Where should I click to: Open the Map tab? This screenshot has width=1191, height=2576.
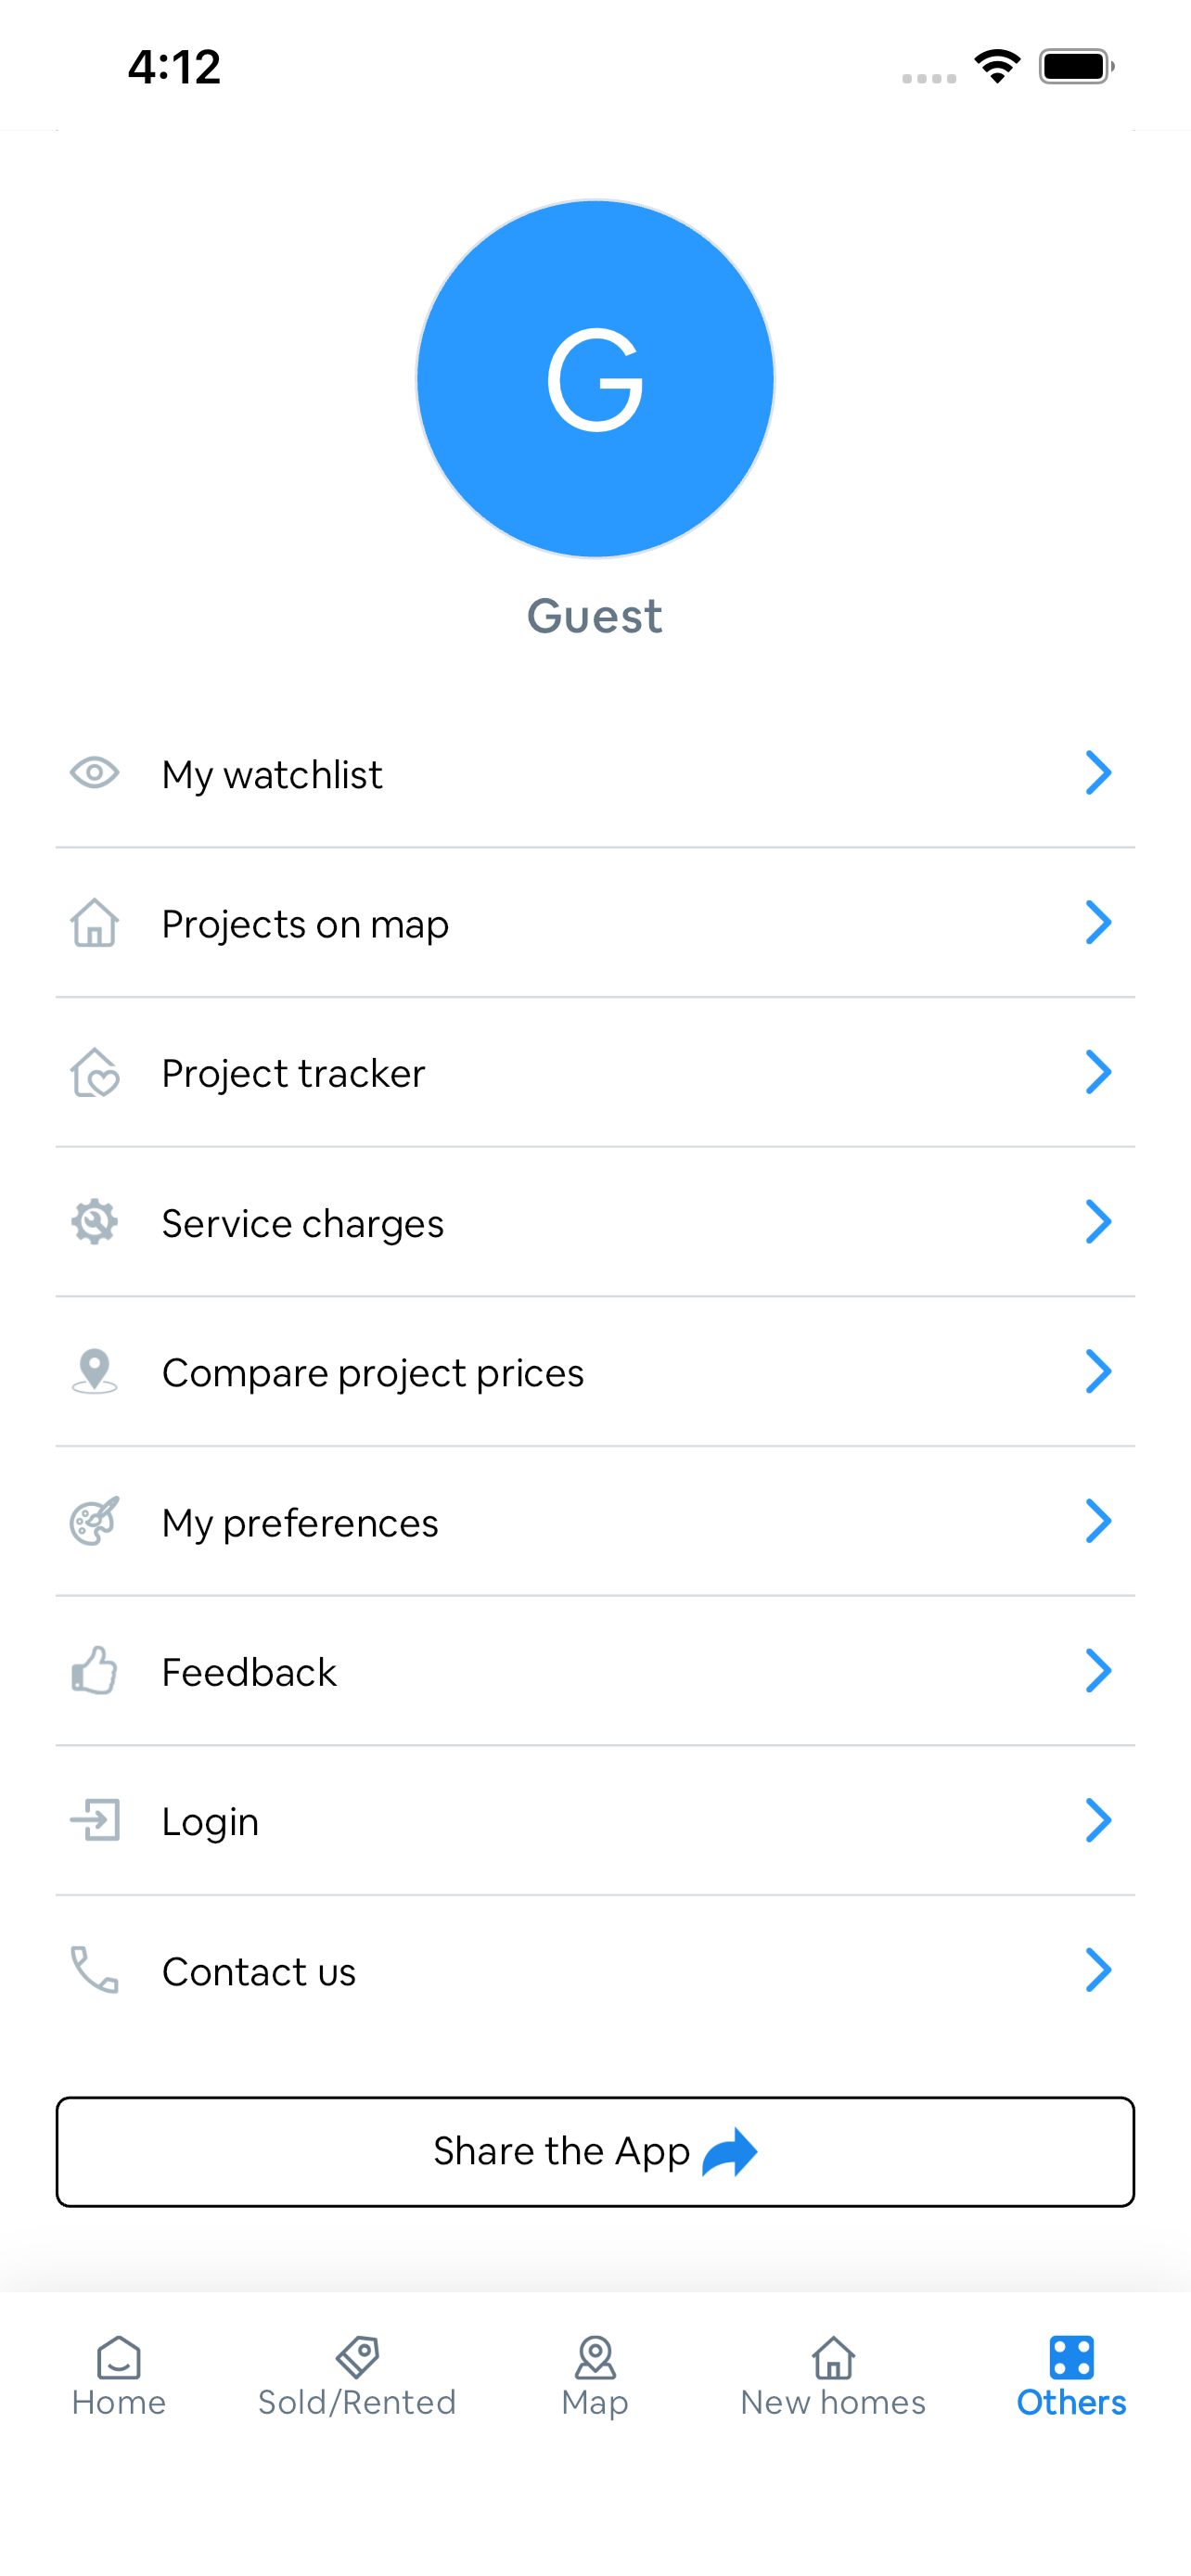pyautogui.click(x=595, y=2376)
